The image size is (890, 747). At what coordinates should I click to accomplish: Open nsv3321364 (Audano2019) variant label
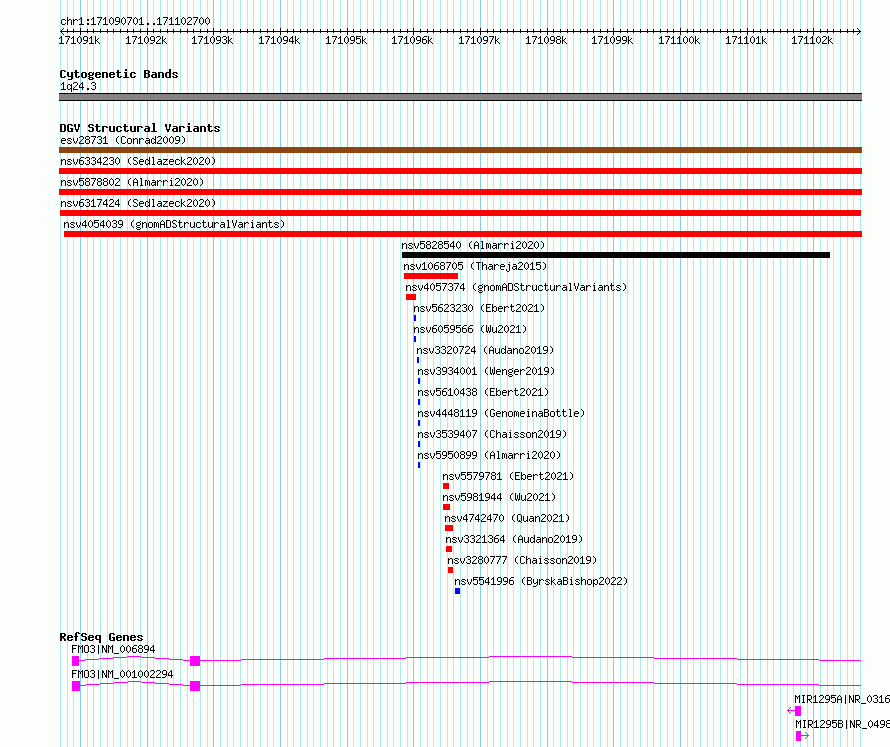pos(514,539)
